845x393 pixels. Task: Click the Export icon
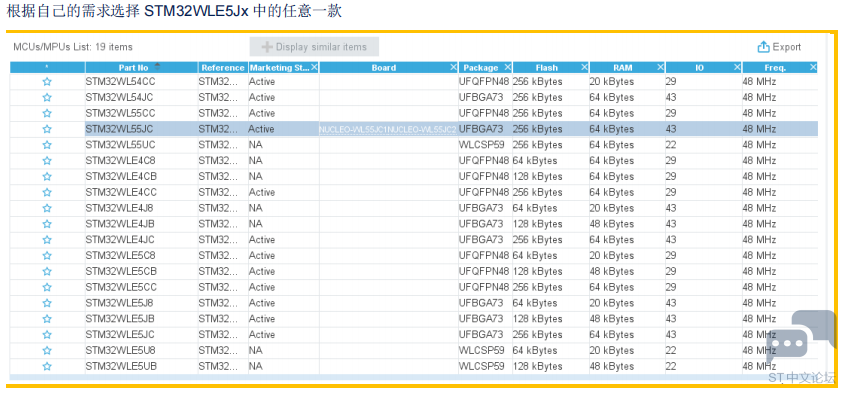pos(763,47)
